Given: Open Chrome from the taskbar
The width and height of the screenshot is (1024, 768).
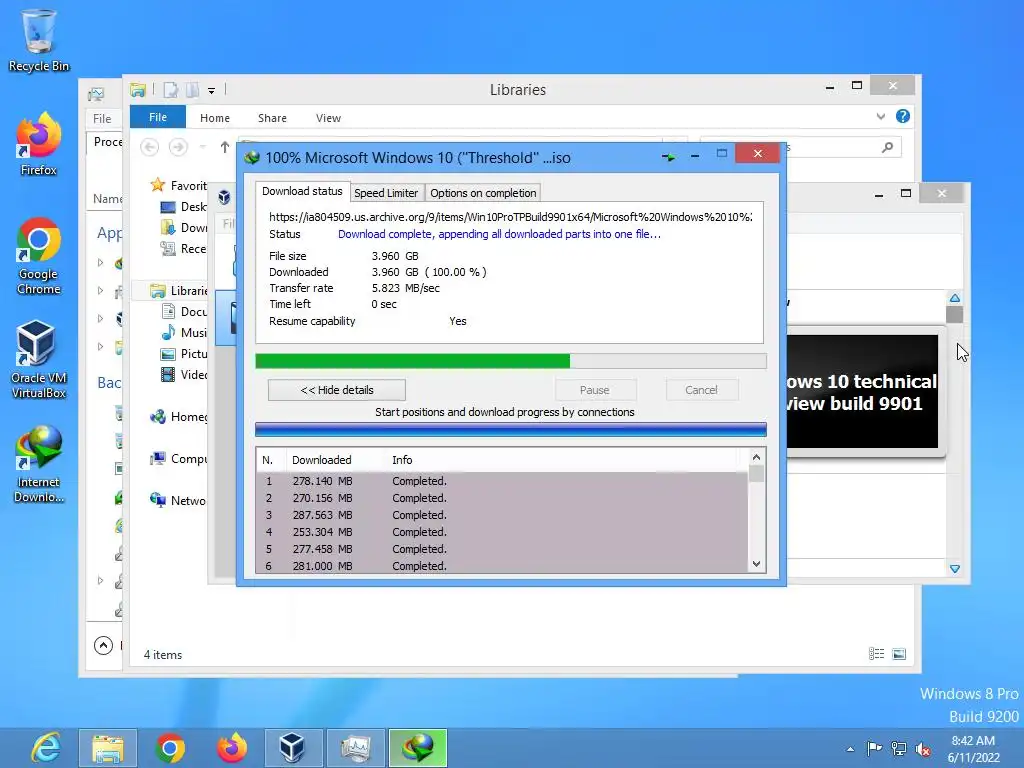Looking at the screenshot, I should point(170,748).
